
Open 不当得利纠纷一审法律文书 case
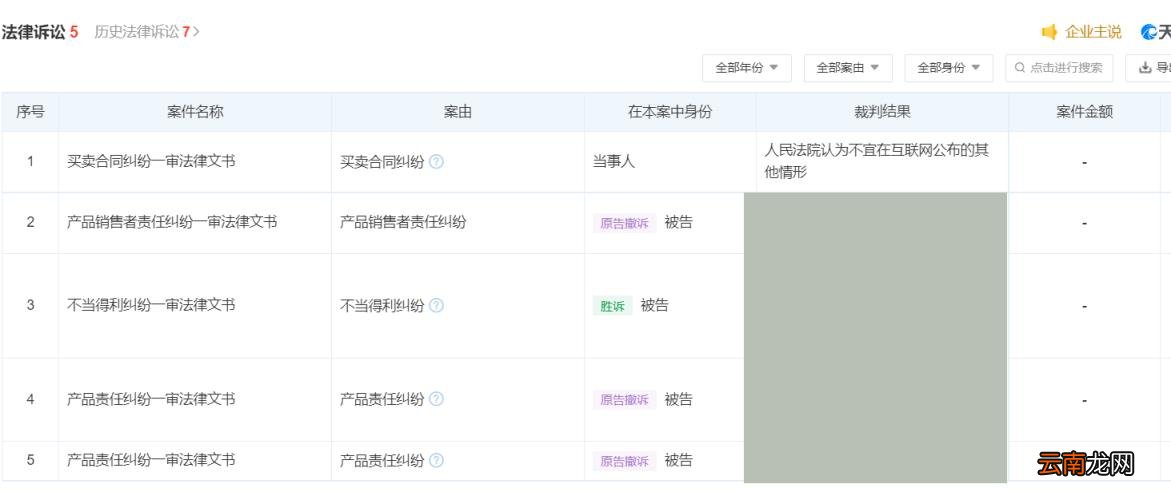tap(152, 305)
